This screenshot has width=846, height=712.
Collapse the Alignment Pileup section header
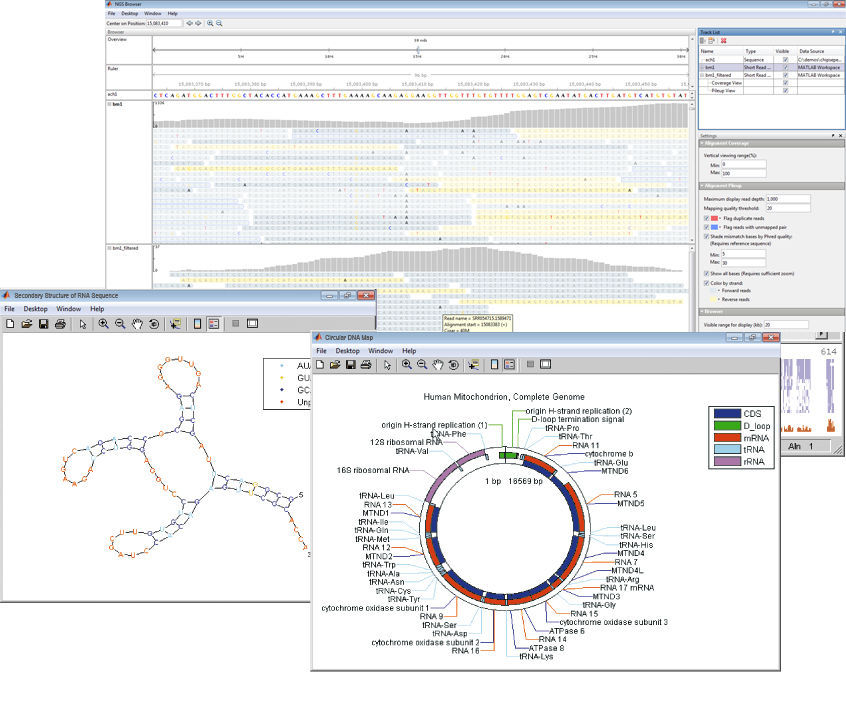(702, 185)
